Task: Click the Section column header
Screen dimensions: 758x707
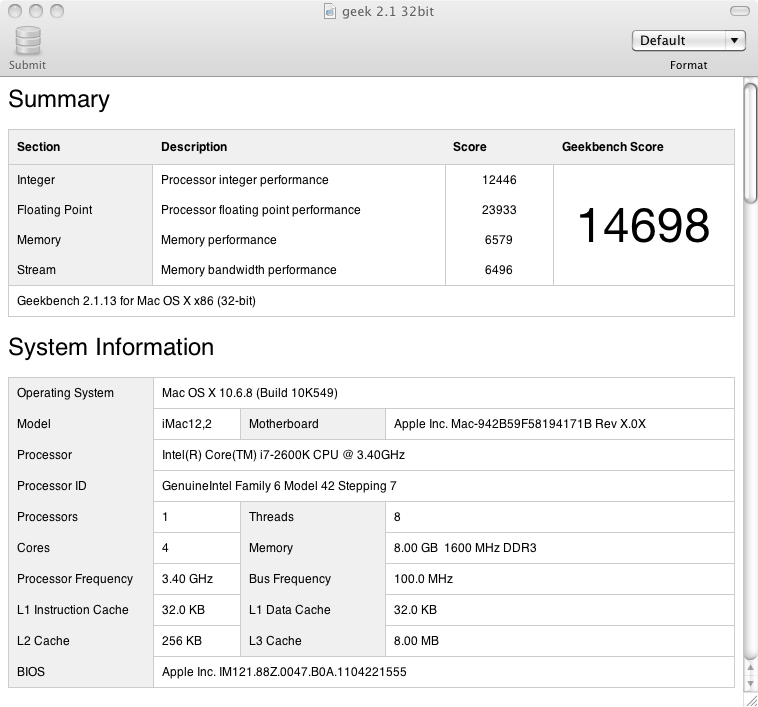Action: [x=39, y=147]
